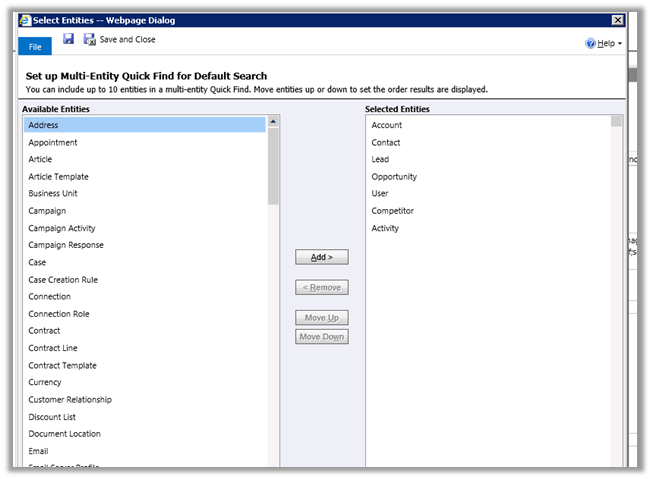
Task: Click the Save floppy disk icon
Action: tap(69, 39)
